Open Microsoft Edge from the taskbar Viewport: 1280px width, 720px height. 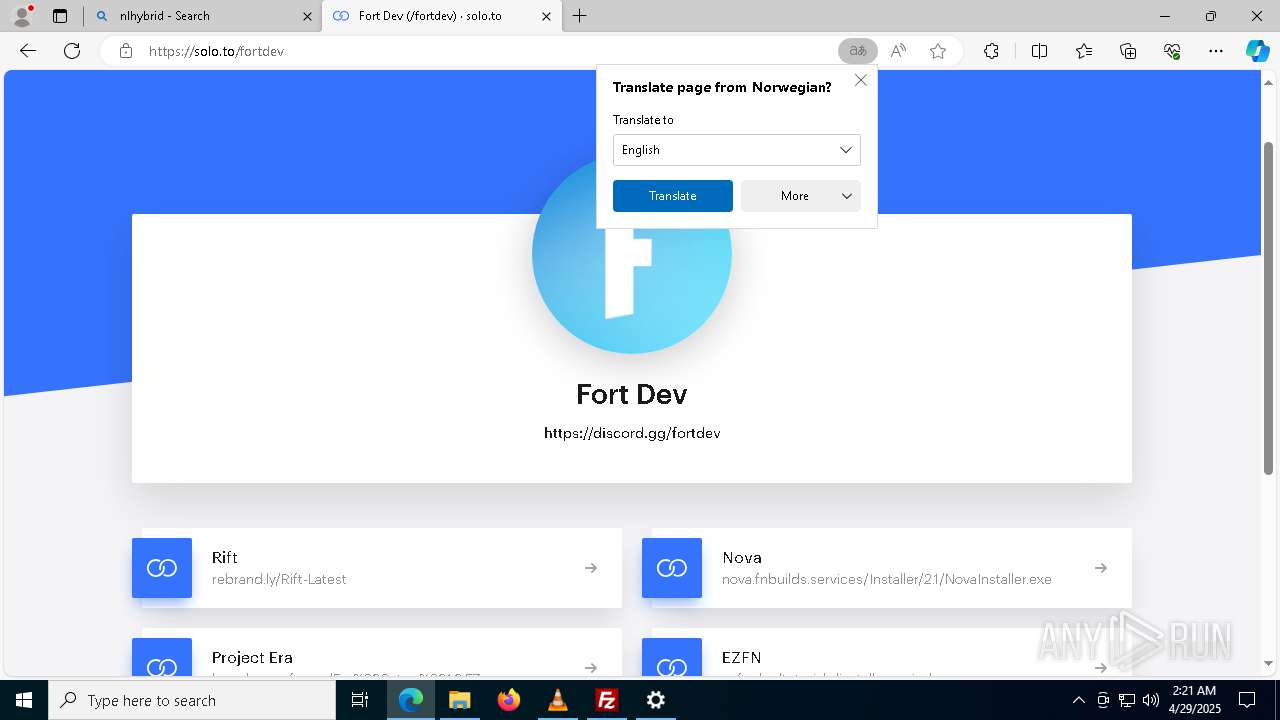click(410, 700)
